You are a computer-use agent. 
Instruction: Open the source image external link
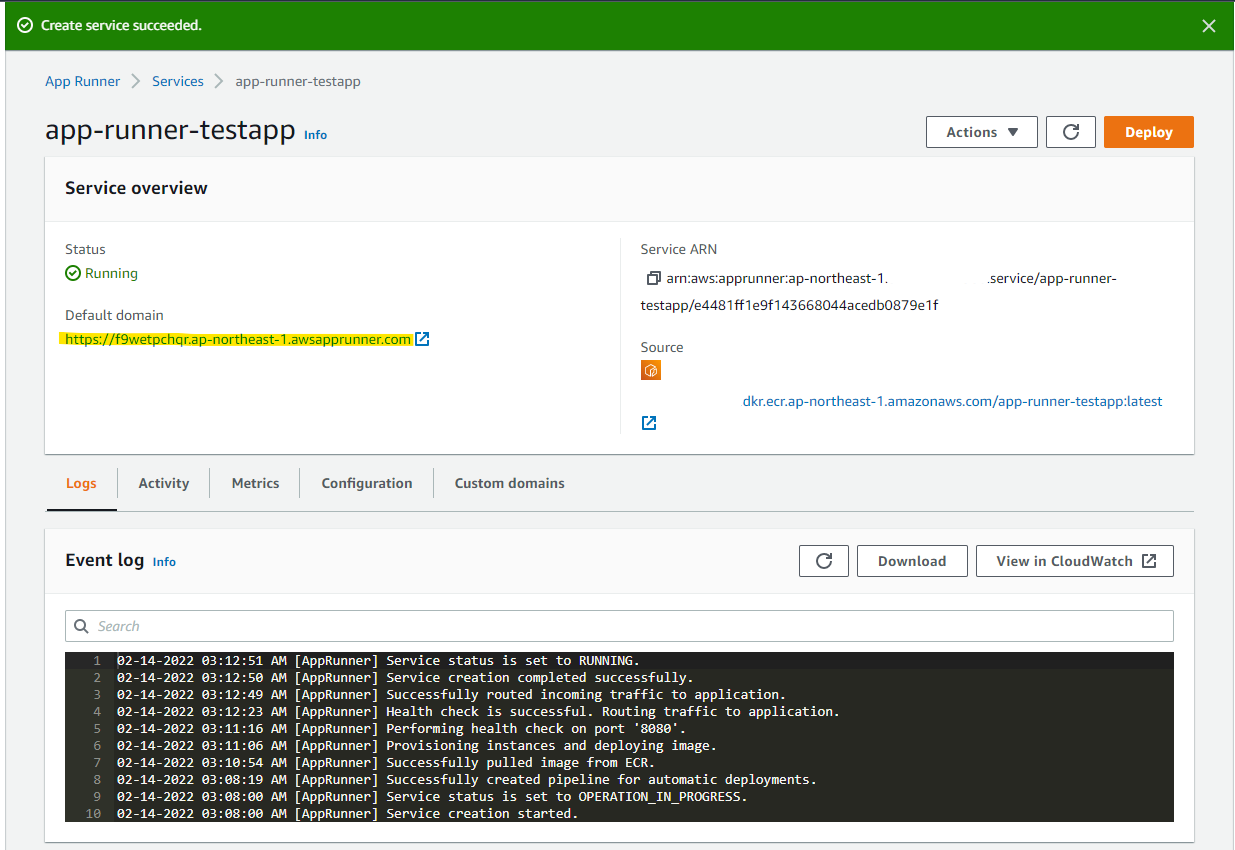pos(648,422)
